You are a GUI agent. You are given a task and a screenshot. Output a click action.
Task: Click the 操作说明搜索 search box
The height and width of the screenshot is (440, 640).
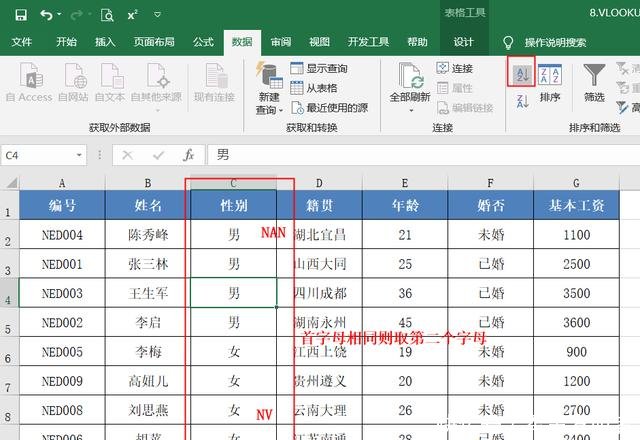point(555,42)
